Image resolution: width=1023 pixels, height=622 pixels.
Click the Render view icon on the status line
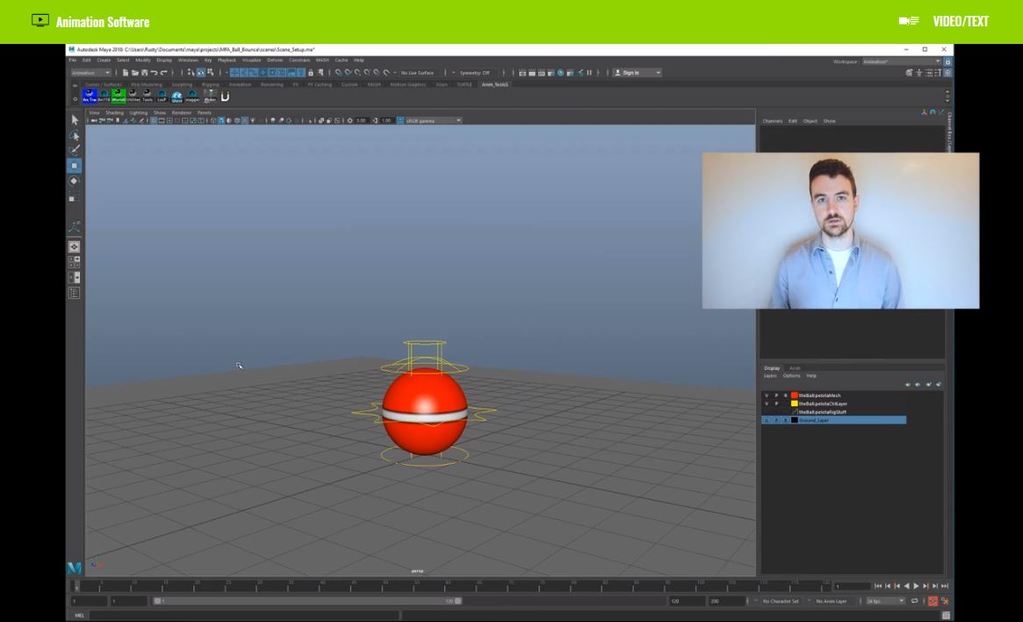click(523, 73)
